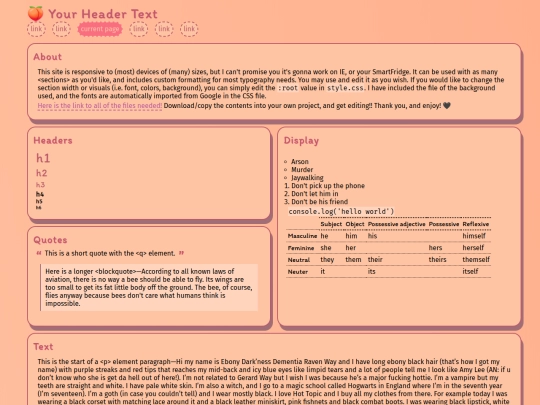540x405 pixels.
Task: Click the 'theirs' table cell
Action: click(437, 260)
